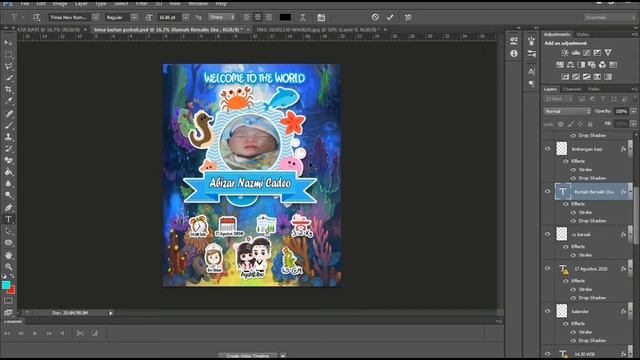Add a Curves adjustment
This screenshot has width=640, height=360.
click(x=586, y=53)
